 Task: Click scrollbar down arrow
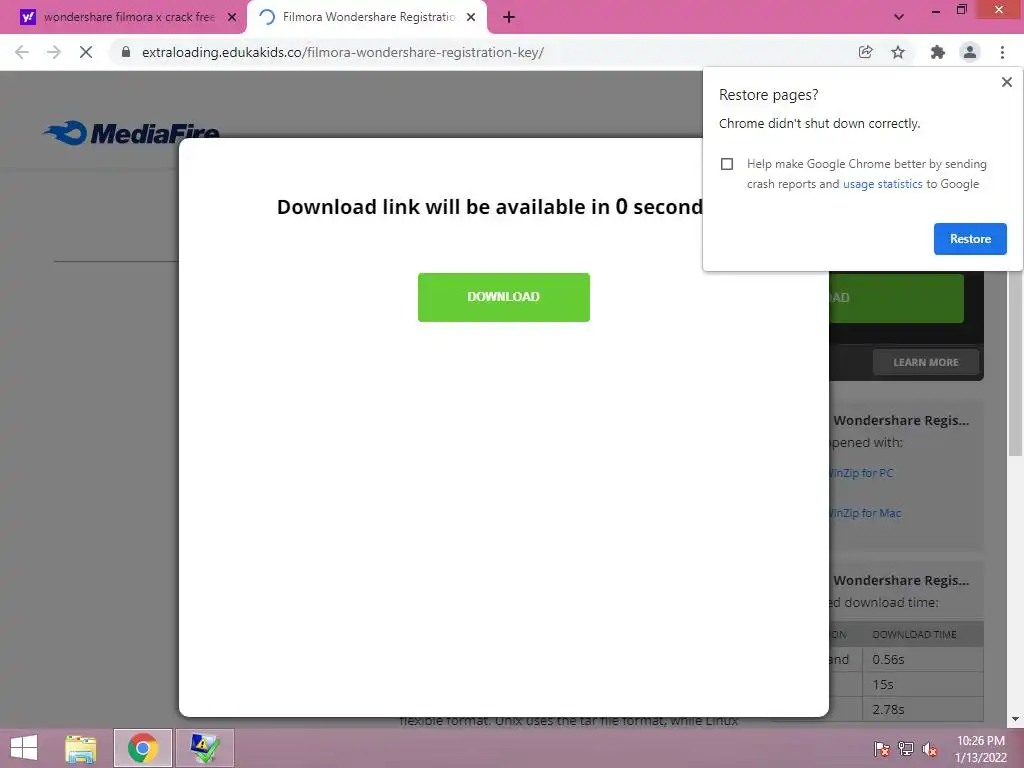pyautogui.click(x=1015, y=720)
